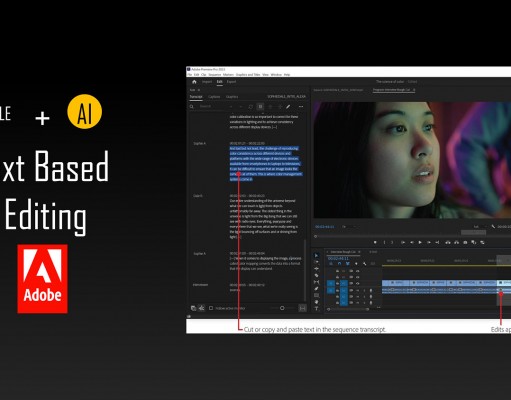Click the timeline Add Marker icon
The height and width of the screenshot is (400, 511).
click(356, 264)
